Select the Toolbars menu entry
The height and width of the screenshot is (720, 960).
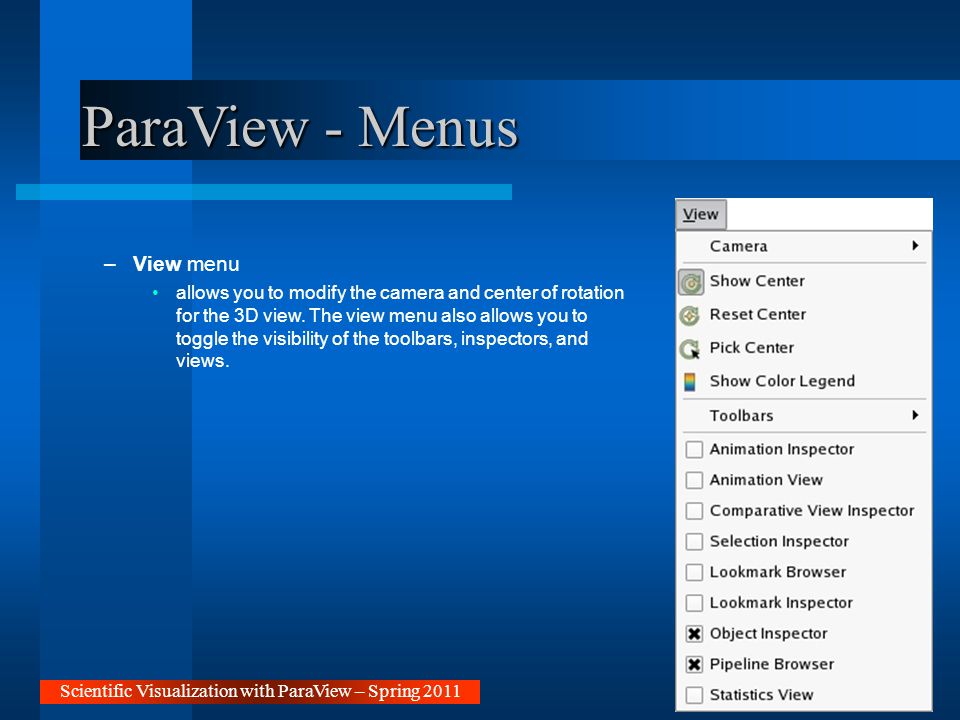click(803, 416)
